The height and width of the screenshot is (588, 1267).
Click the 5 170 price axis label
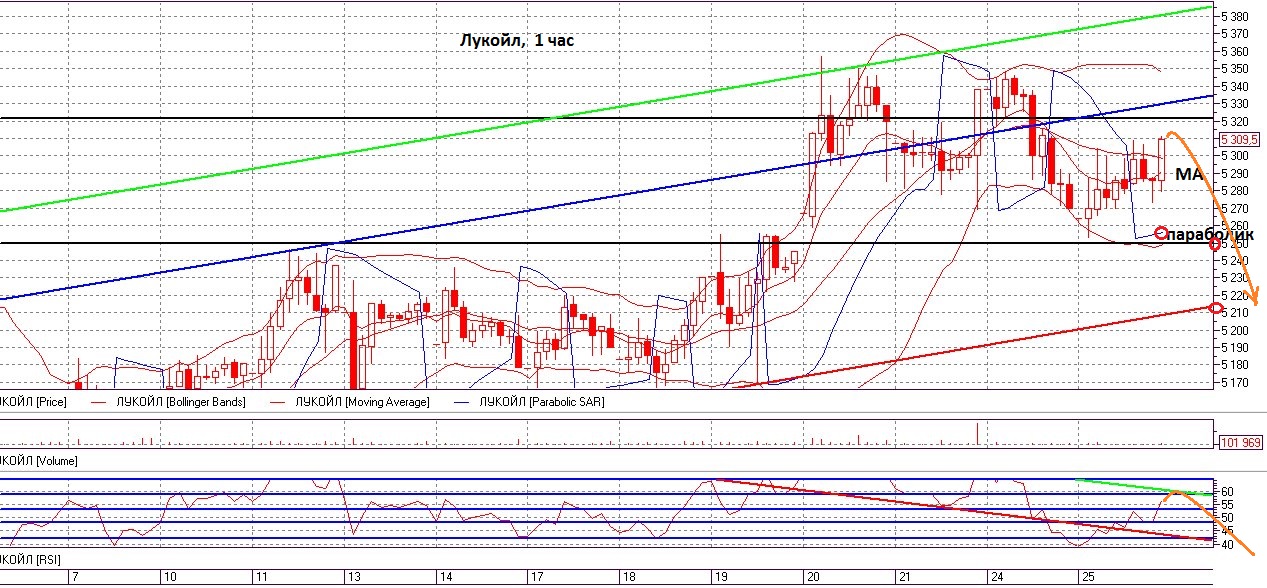coord(1237,383)
